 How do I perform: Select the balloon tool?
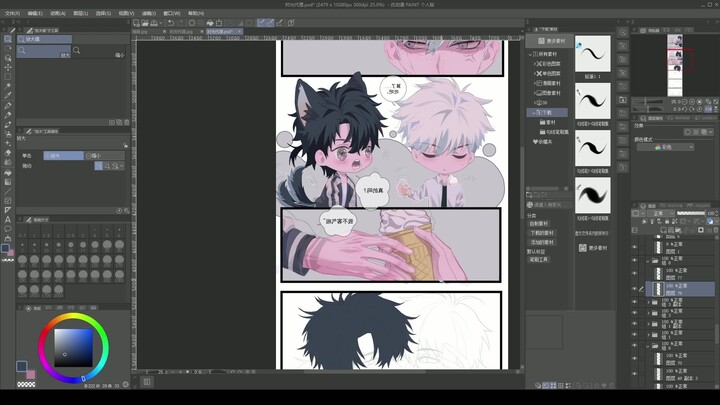click(8, 229)
